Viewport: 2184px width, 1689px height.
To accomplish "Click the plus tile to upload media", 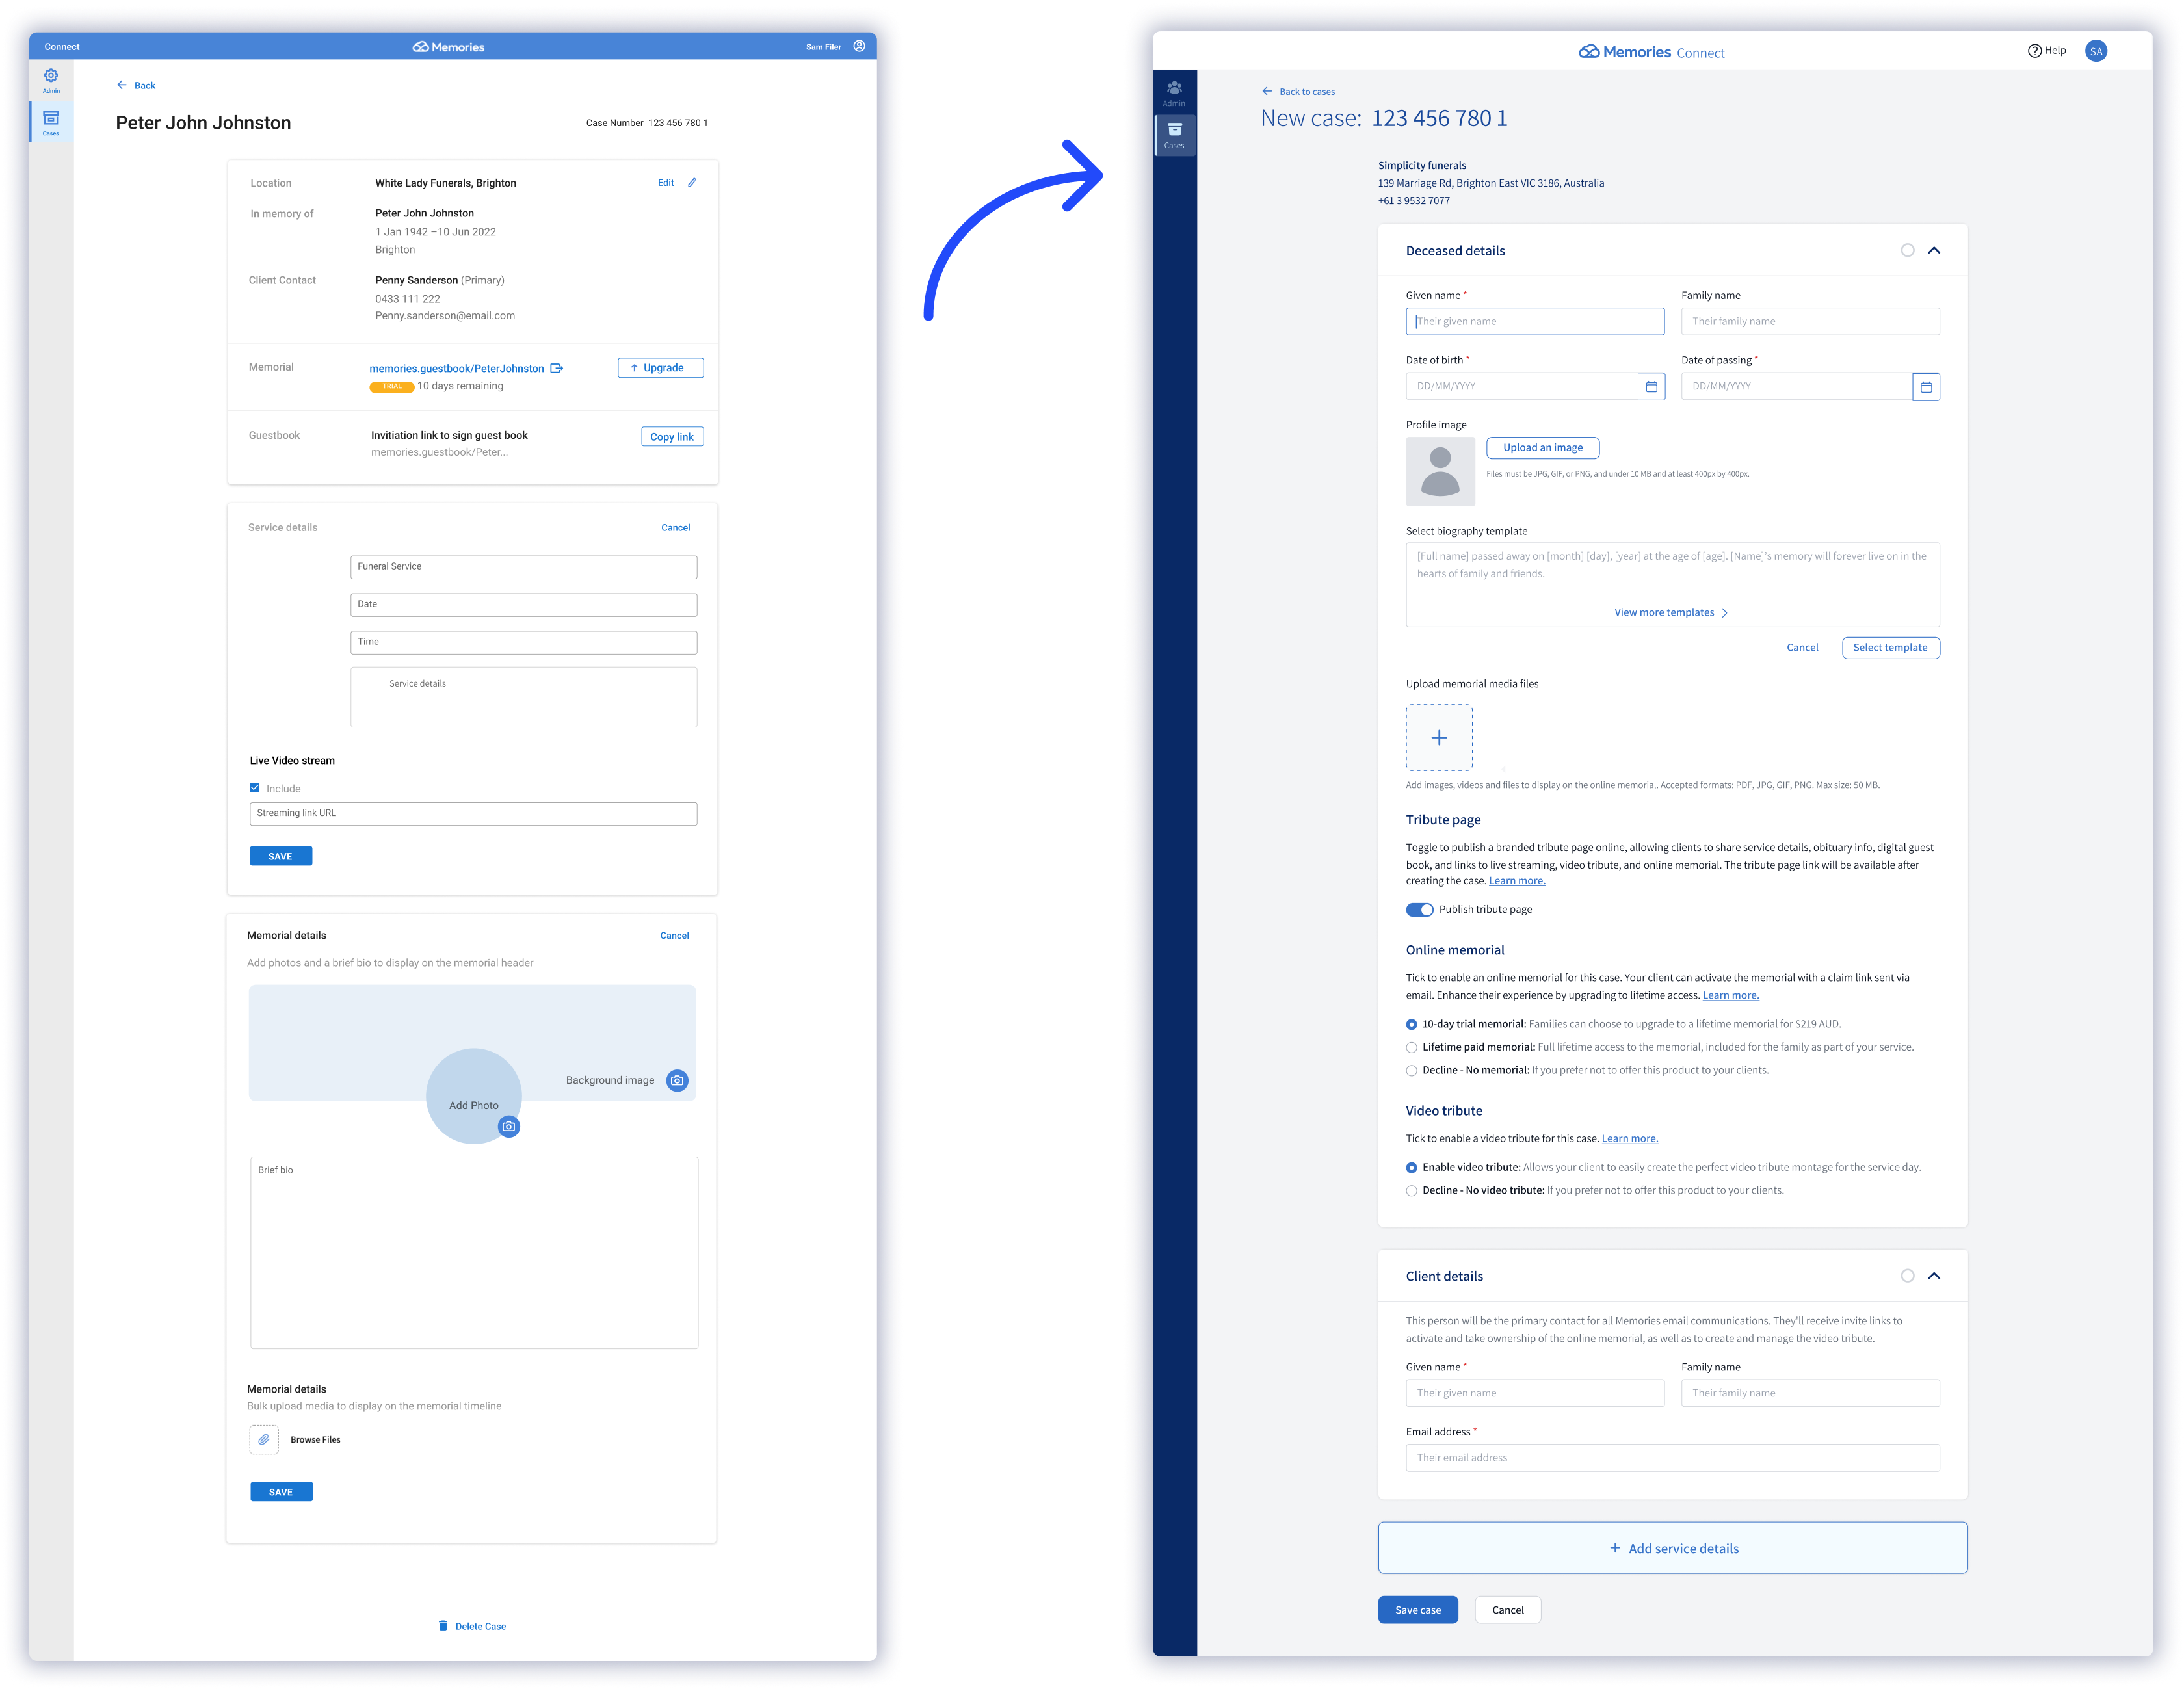I will (1439, 737).
